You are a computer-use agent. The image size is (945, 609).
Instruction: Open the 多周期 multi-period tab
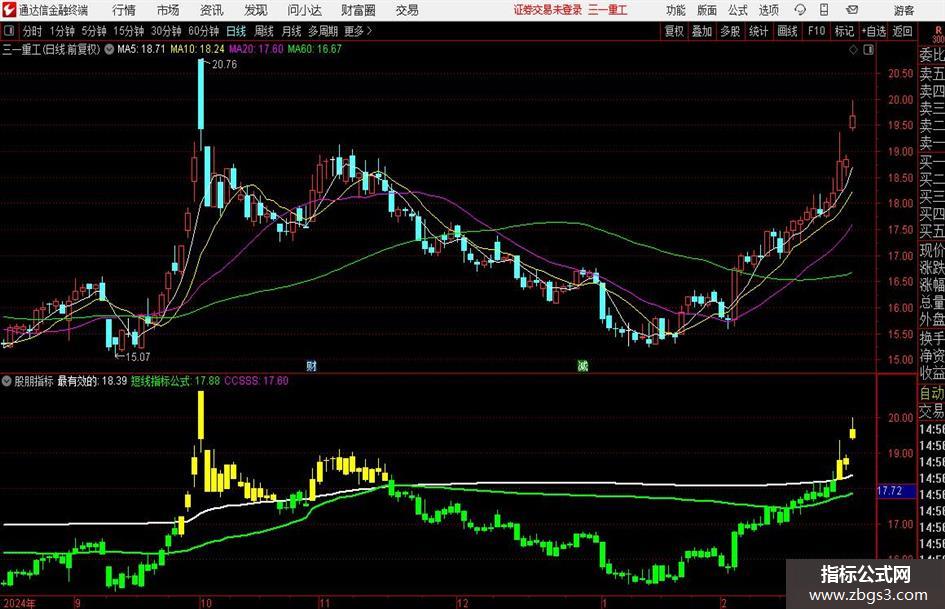(323, 31)
